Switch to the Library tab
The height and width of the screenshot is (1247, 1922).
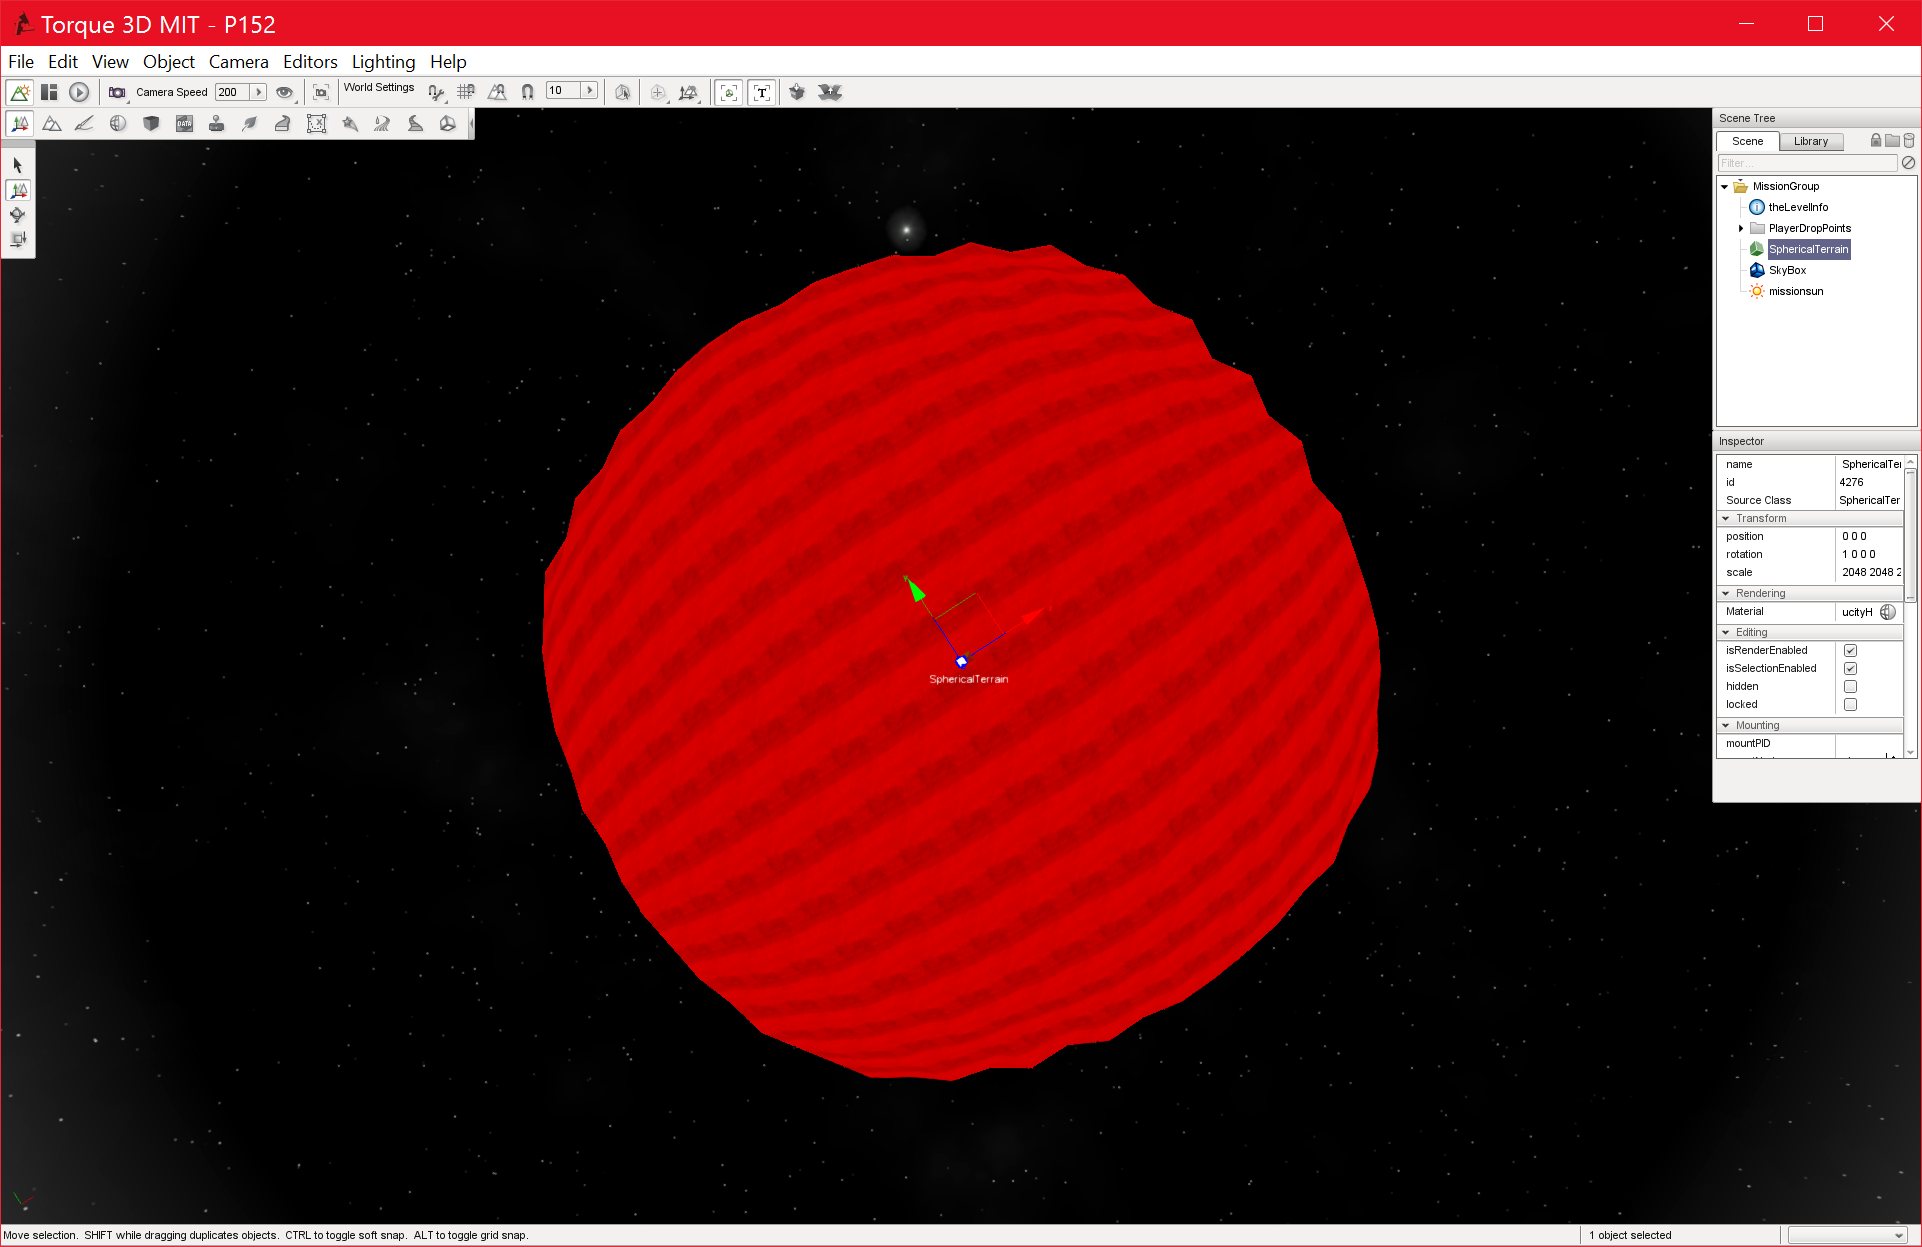pos(1811,141)
